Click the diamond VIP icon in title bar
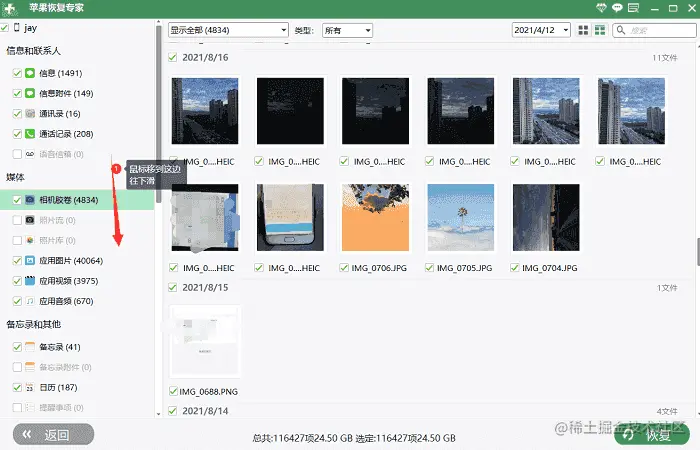 [x=601, y=8]
